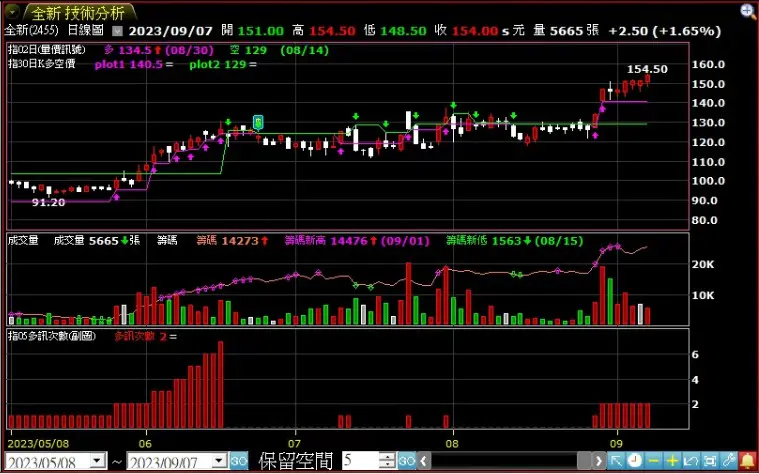Click the +2.50 (+1.65%) change value
Viewport: 759px width, 474px height.
(x=665, y=31)
